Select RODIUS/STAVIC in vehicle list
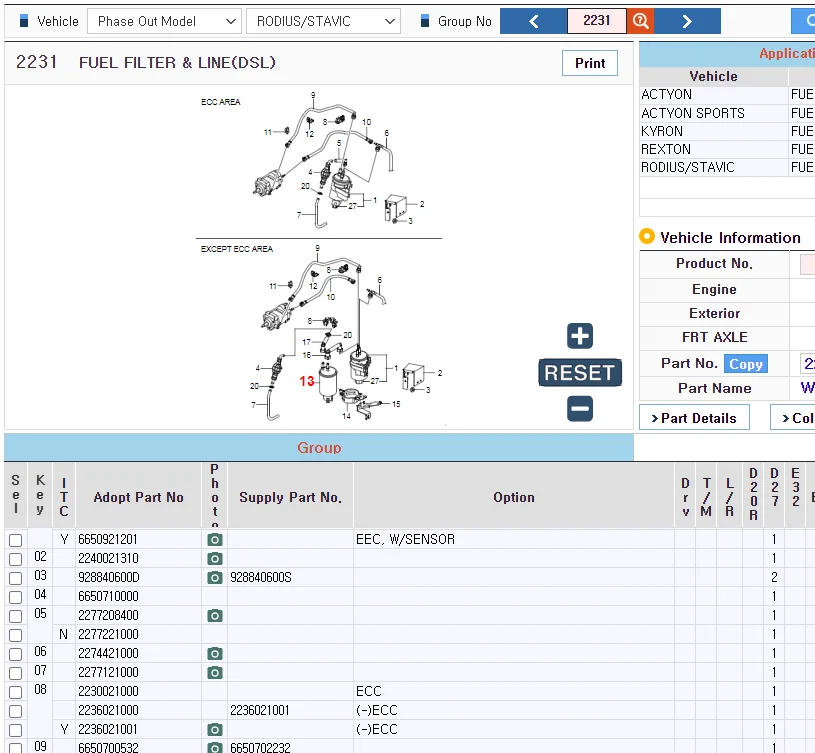This screenshot has width=815, height=753. coord(688,167)
